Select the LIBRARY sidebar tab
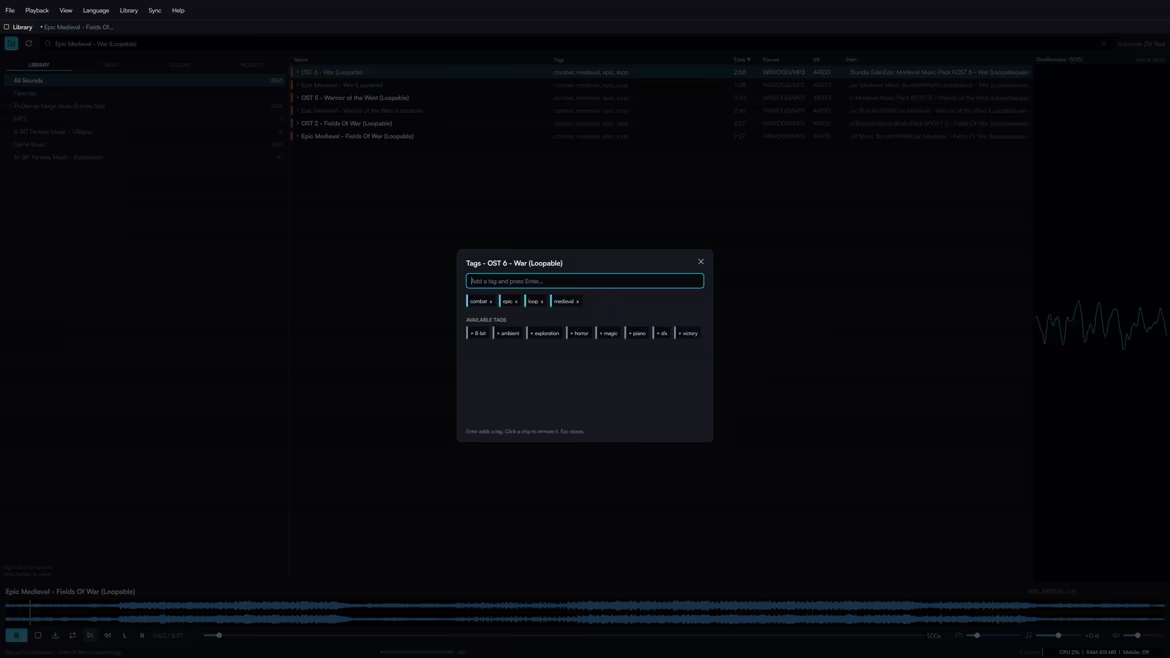The height and width of the screenshot is (658, 1170). 39,65
